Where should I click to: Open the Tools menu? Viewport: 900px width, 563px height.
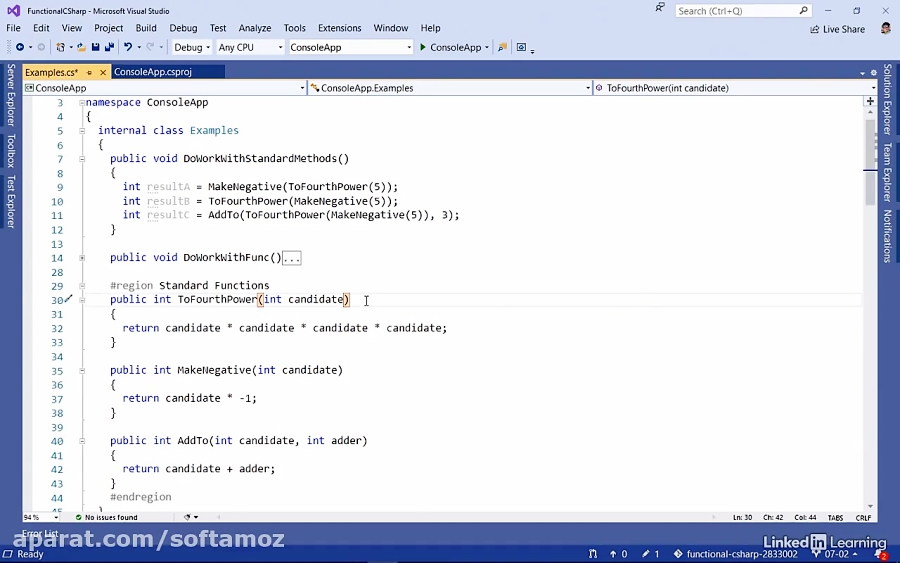point(294,28)
